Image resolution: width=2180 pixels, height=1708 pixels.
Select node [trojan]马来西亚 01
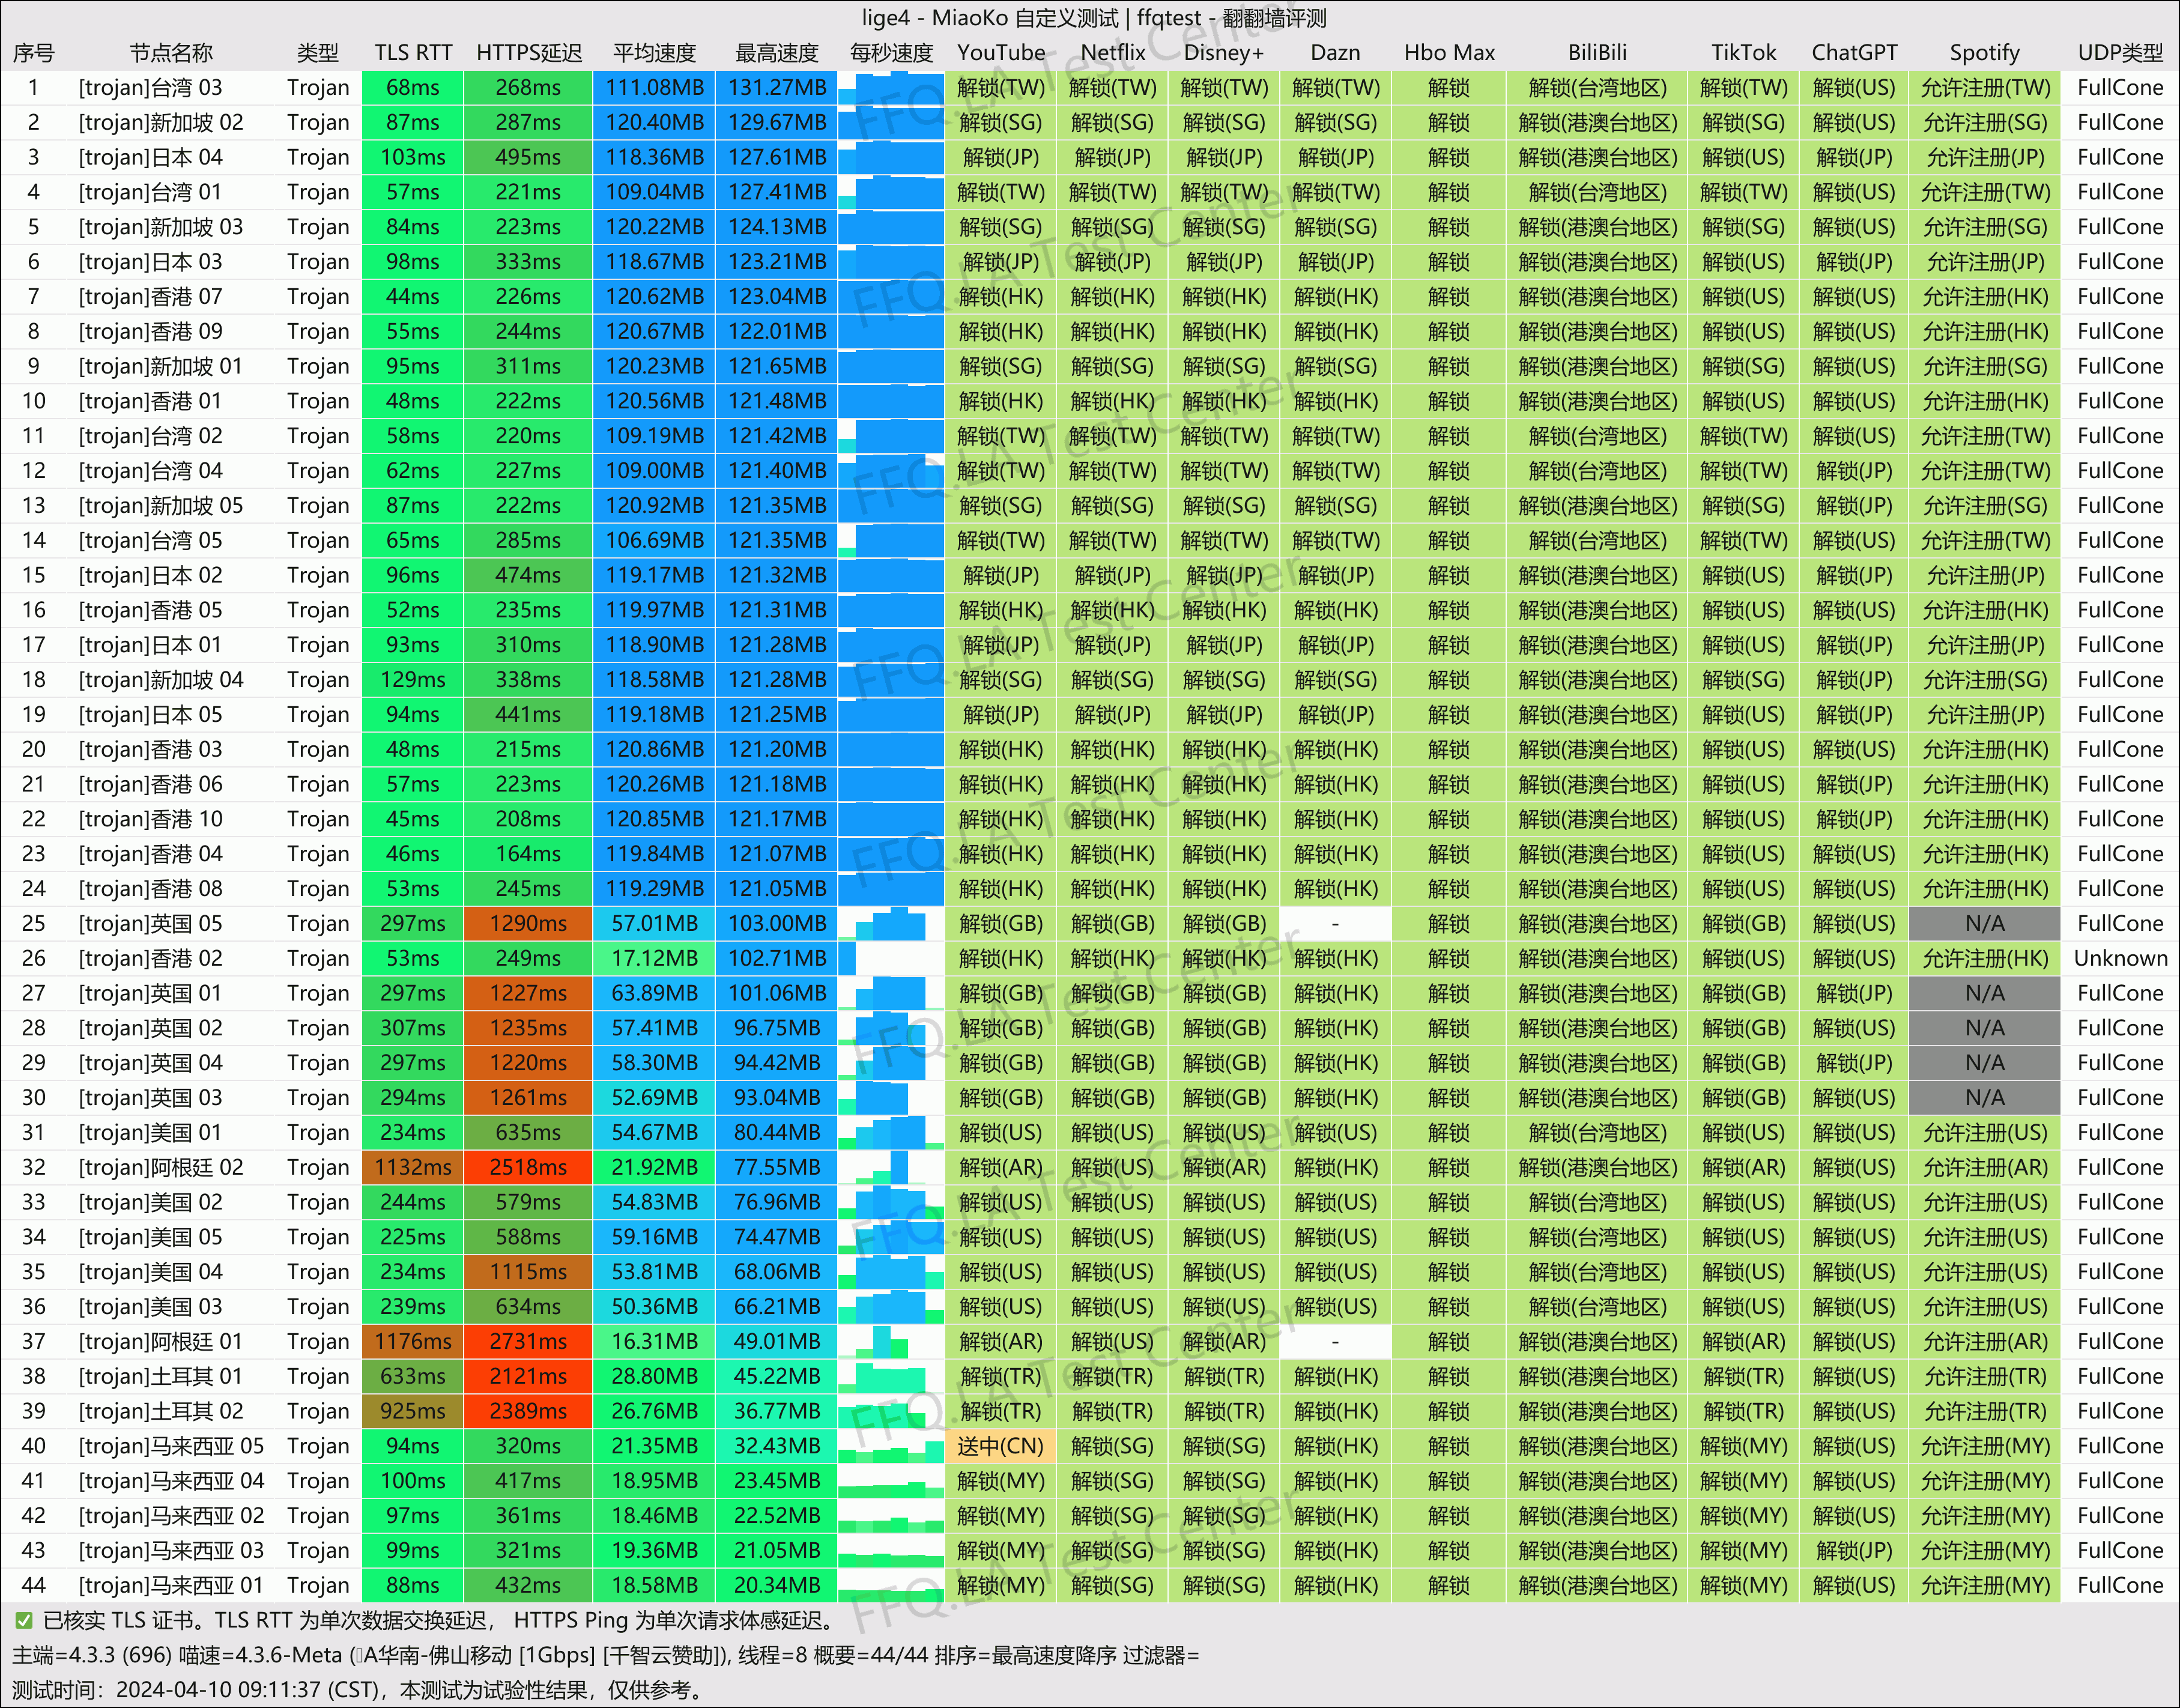pos(171,1586)
